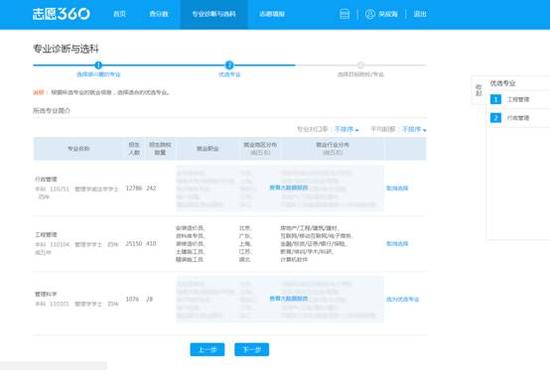
Task: Select 管理科学 as preferred major
Action: 402,300
